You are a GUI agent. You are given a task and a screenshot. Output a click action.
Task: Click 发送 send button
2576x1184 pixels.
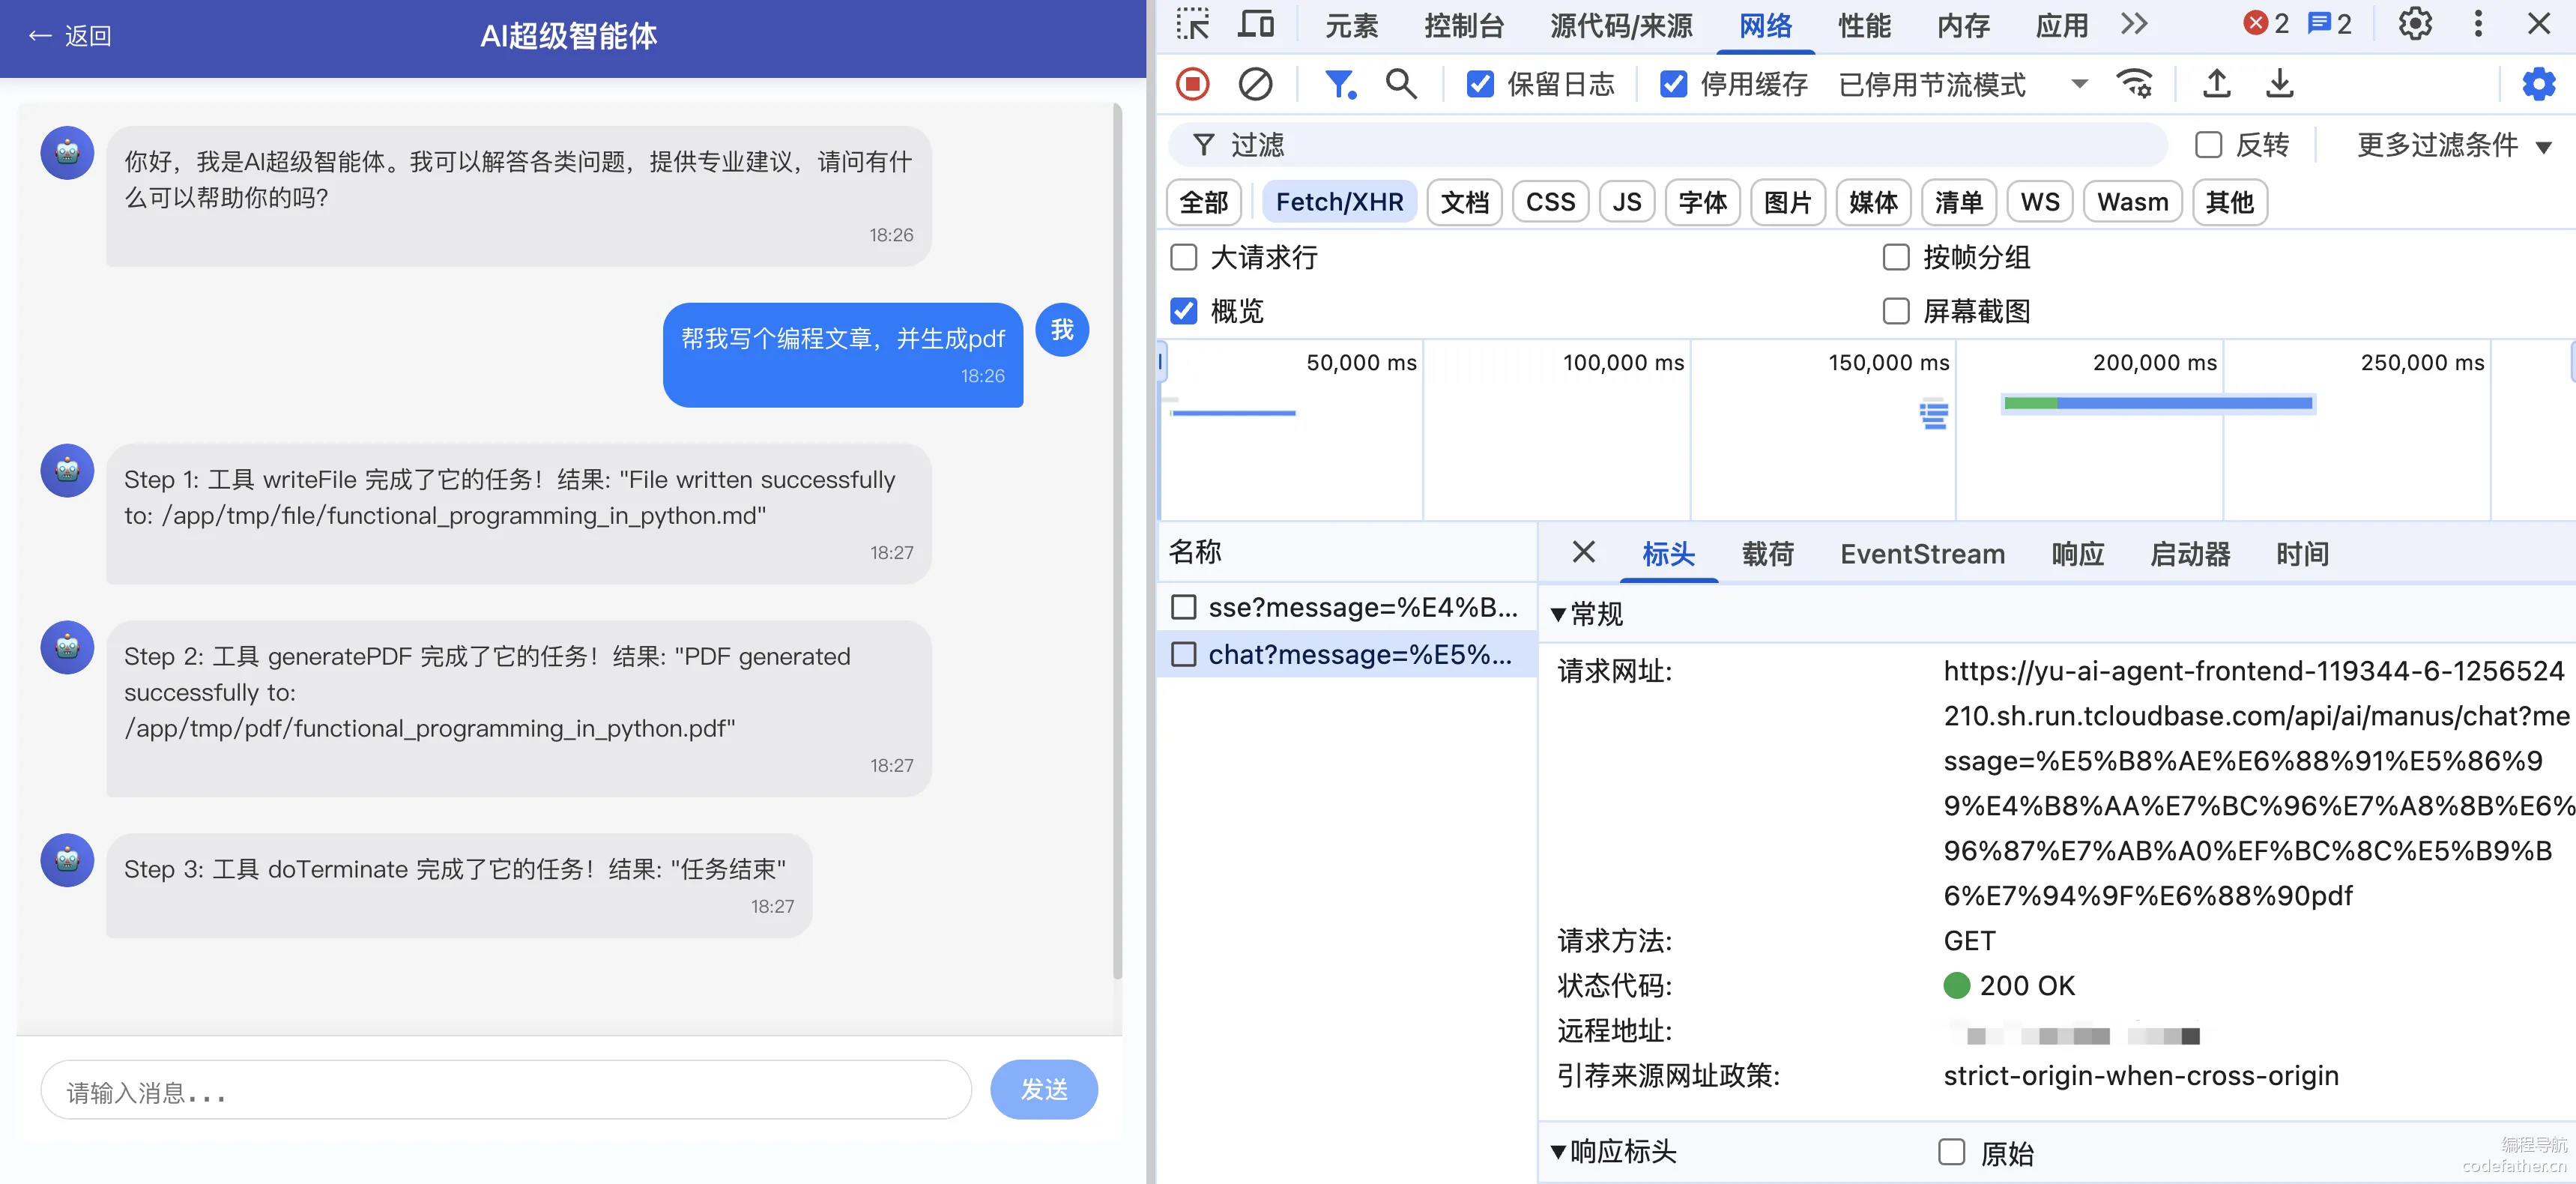click(1044, 1089)
